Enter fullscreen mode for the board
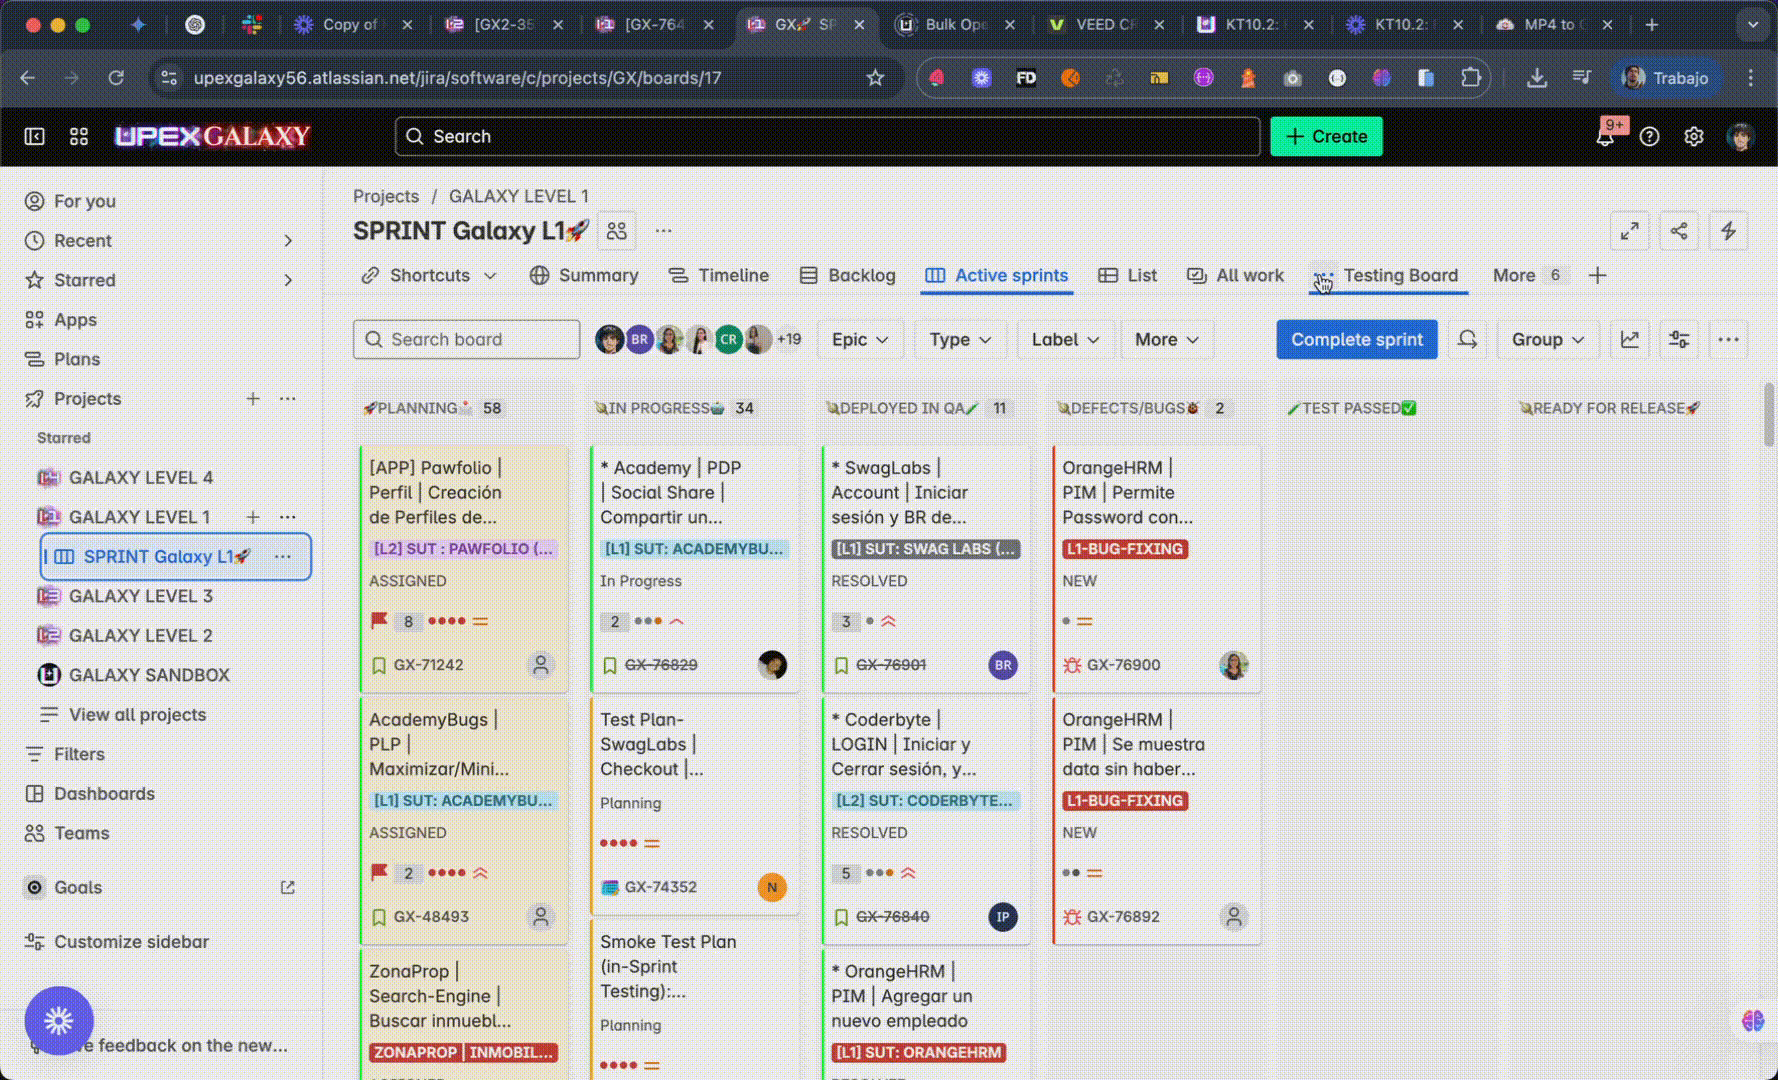This screenshot has height=1080, width=1778. pos(1629,231)
